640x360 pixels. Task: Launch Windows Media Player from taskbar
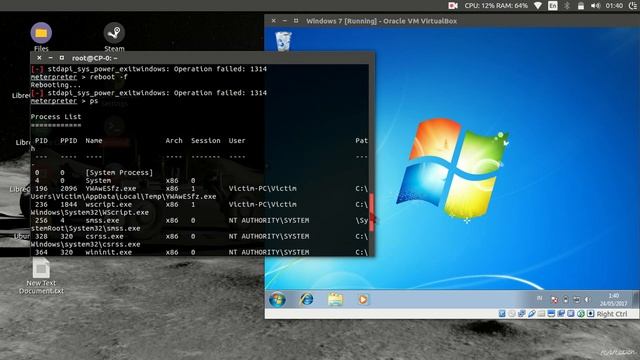coord(363,299)
